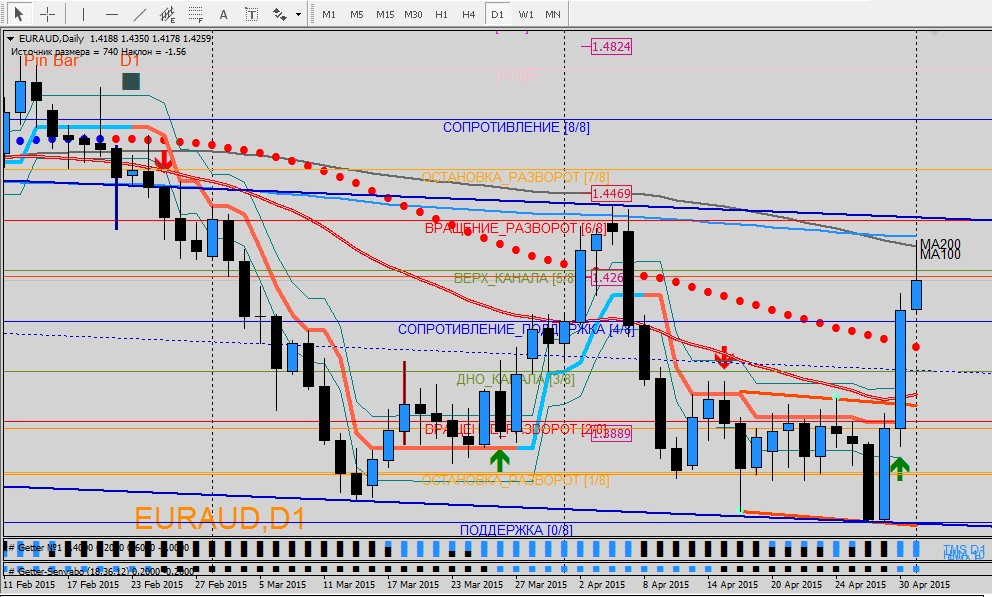Viewport: 992px width, 597px height.
Task: Select the 1.4824 price label
Action: coord(611,46)
